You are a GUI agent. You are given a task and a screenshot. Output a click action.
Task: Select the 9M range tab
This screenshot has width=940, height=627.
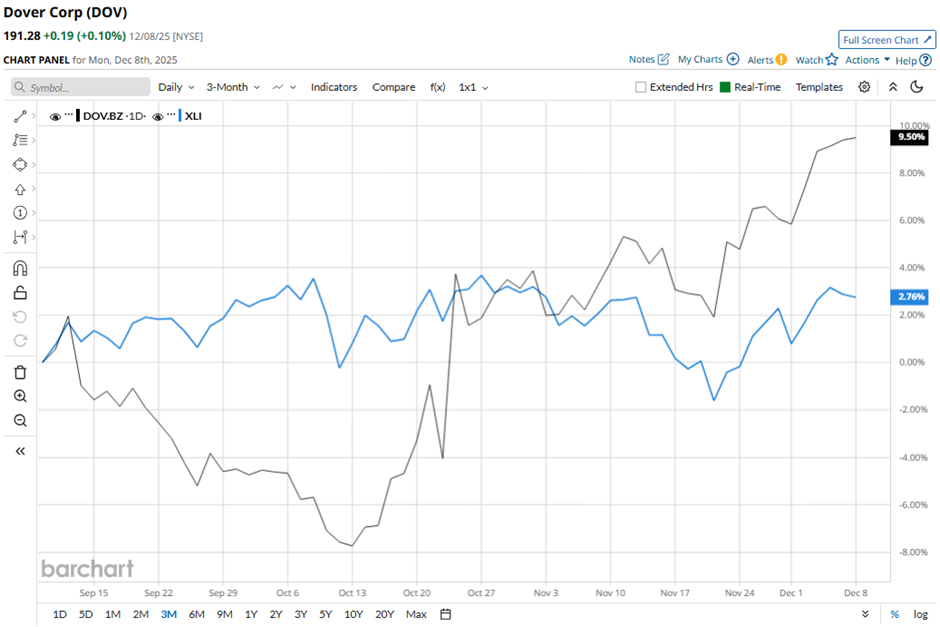tap(224, 614)
